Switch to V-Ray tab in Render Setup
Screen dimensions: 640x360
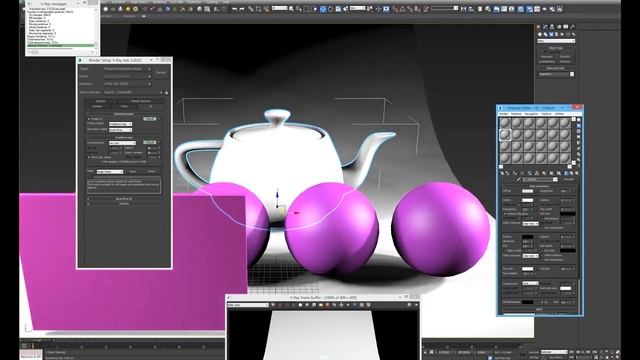pos(124,107)
